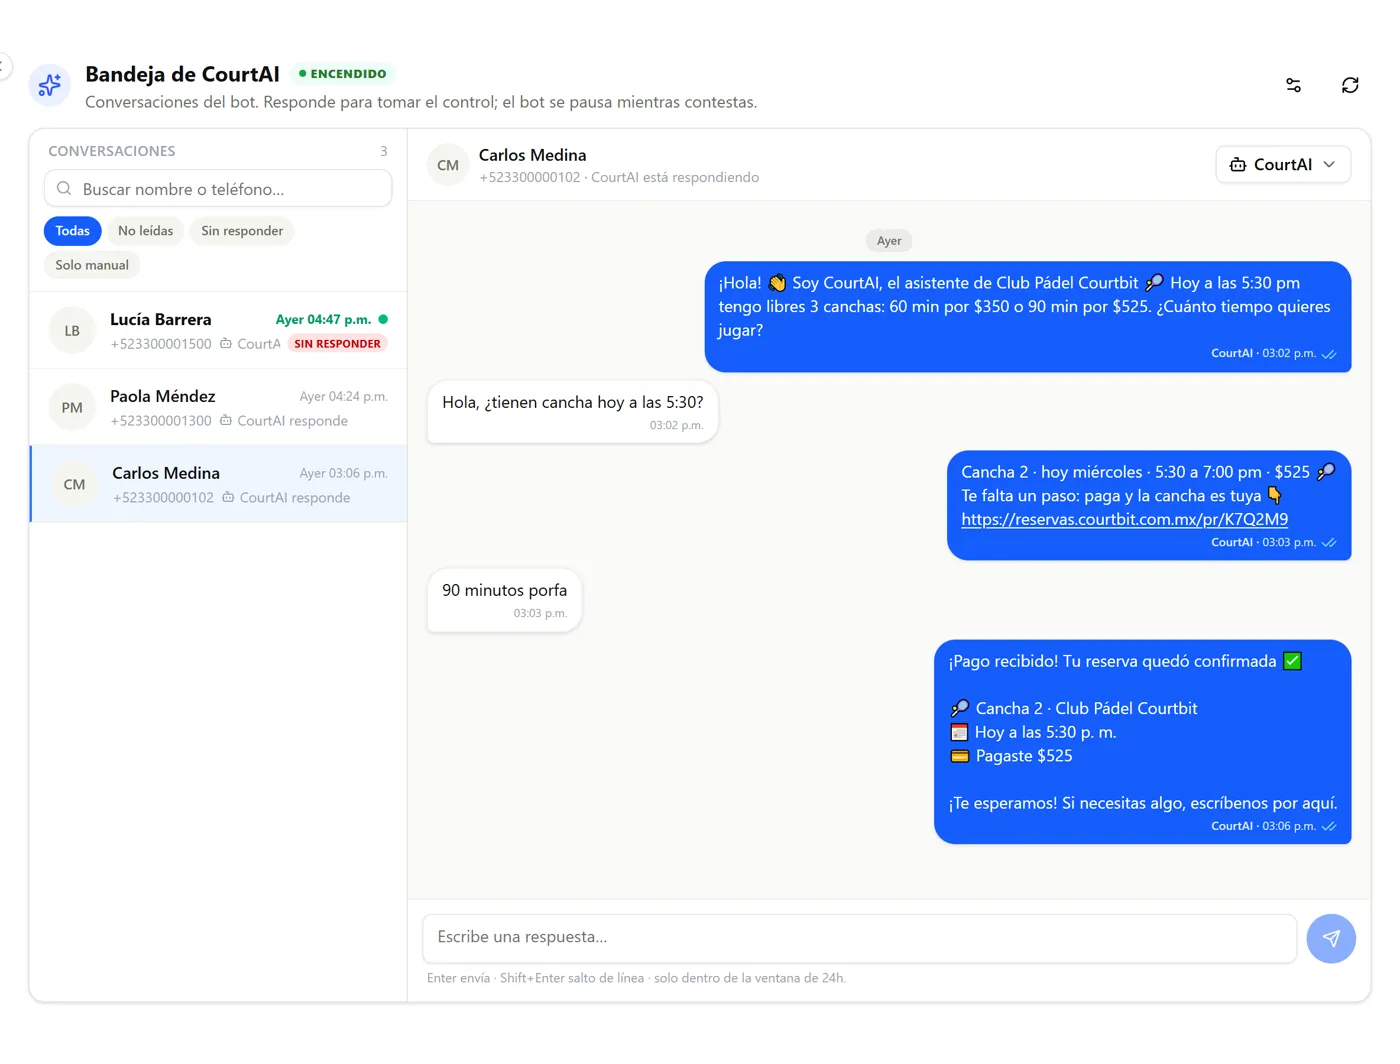Click the Carlos Medina name in chat header
1400x1064 pixels.
coord(532,155)
